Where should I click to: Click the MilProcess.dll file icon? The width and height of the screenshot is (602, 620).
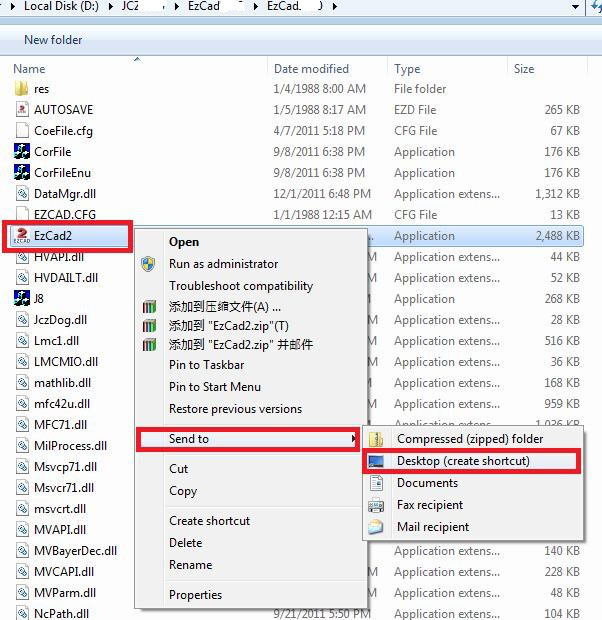tap(22, 446)
